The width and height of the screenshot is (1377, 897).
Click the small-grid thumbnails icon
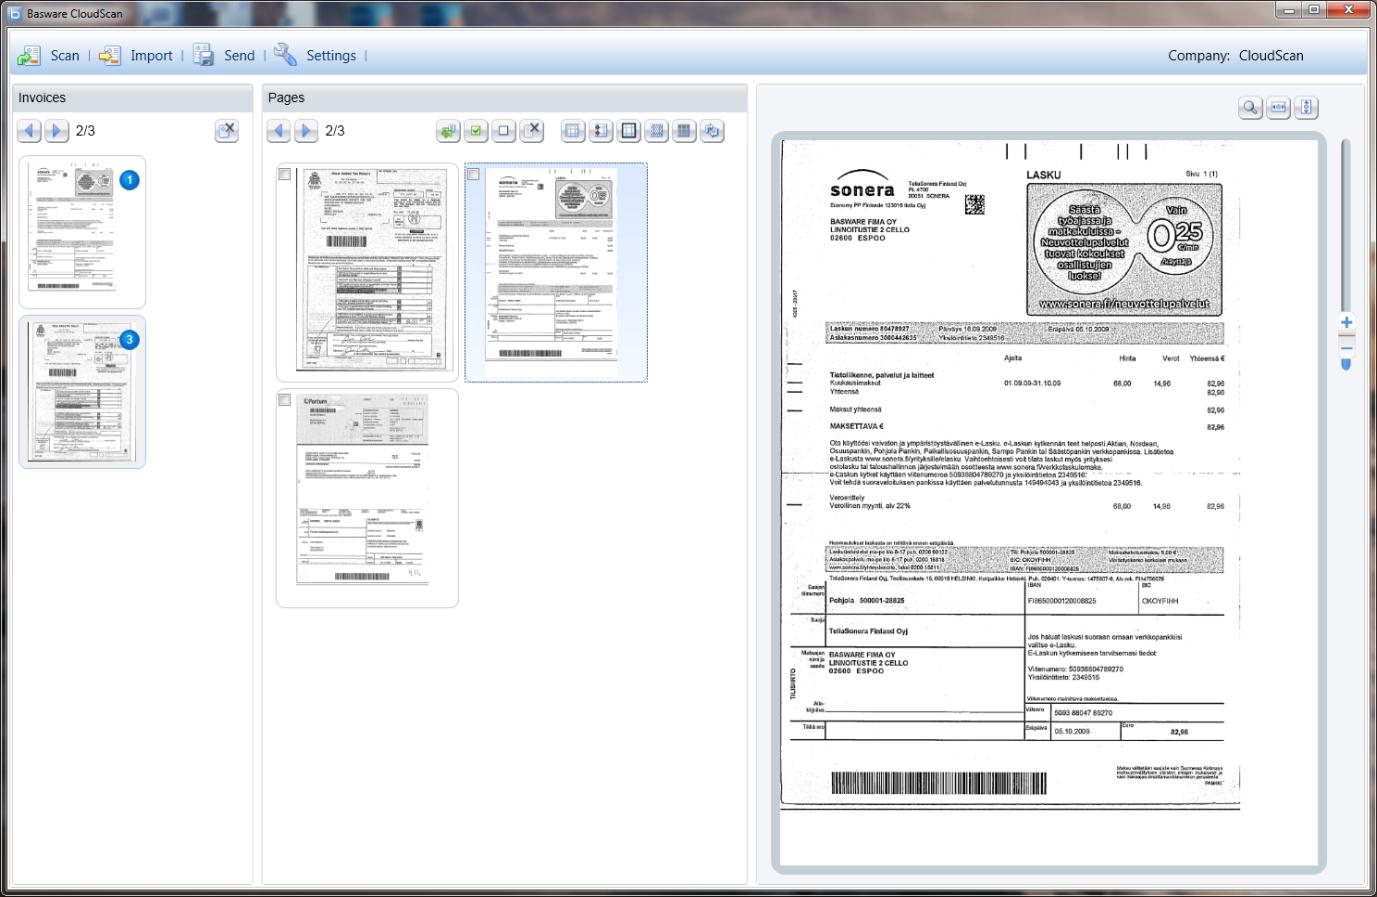coord(657,131)
